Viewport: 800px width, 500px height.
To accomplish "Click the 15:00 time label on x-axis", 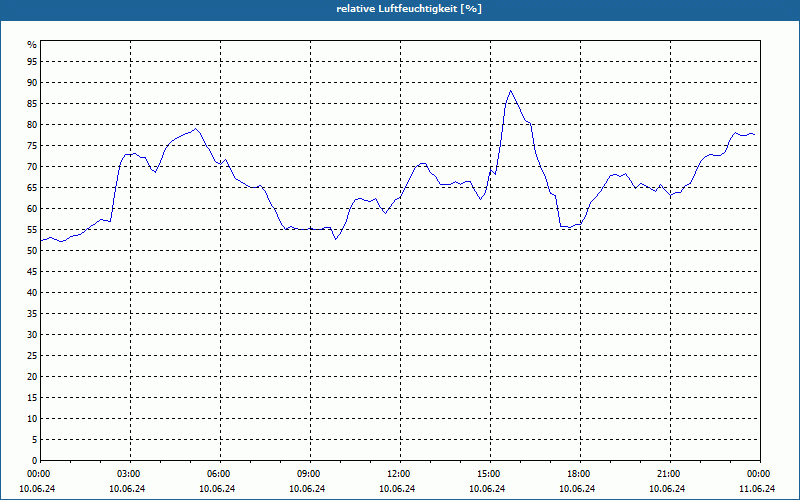I will [490, 474].
